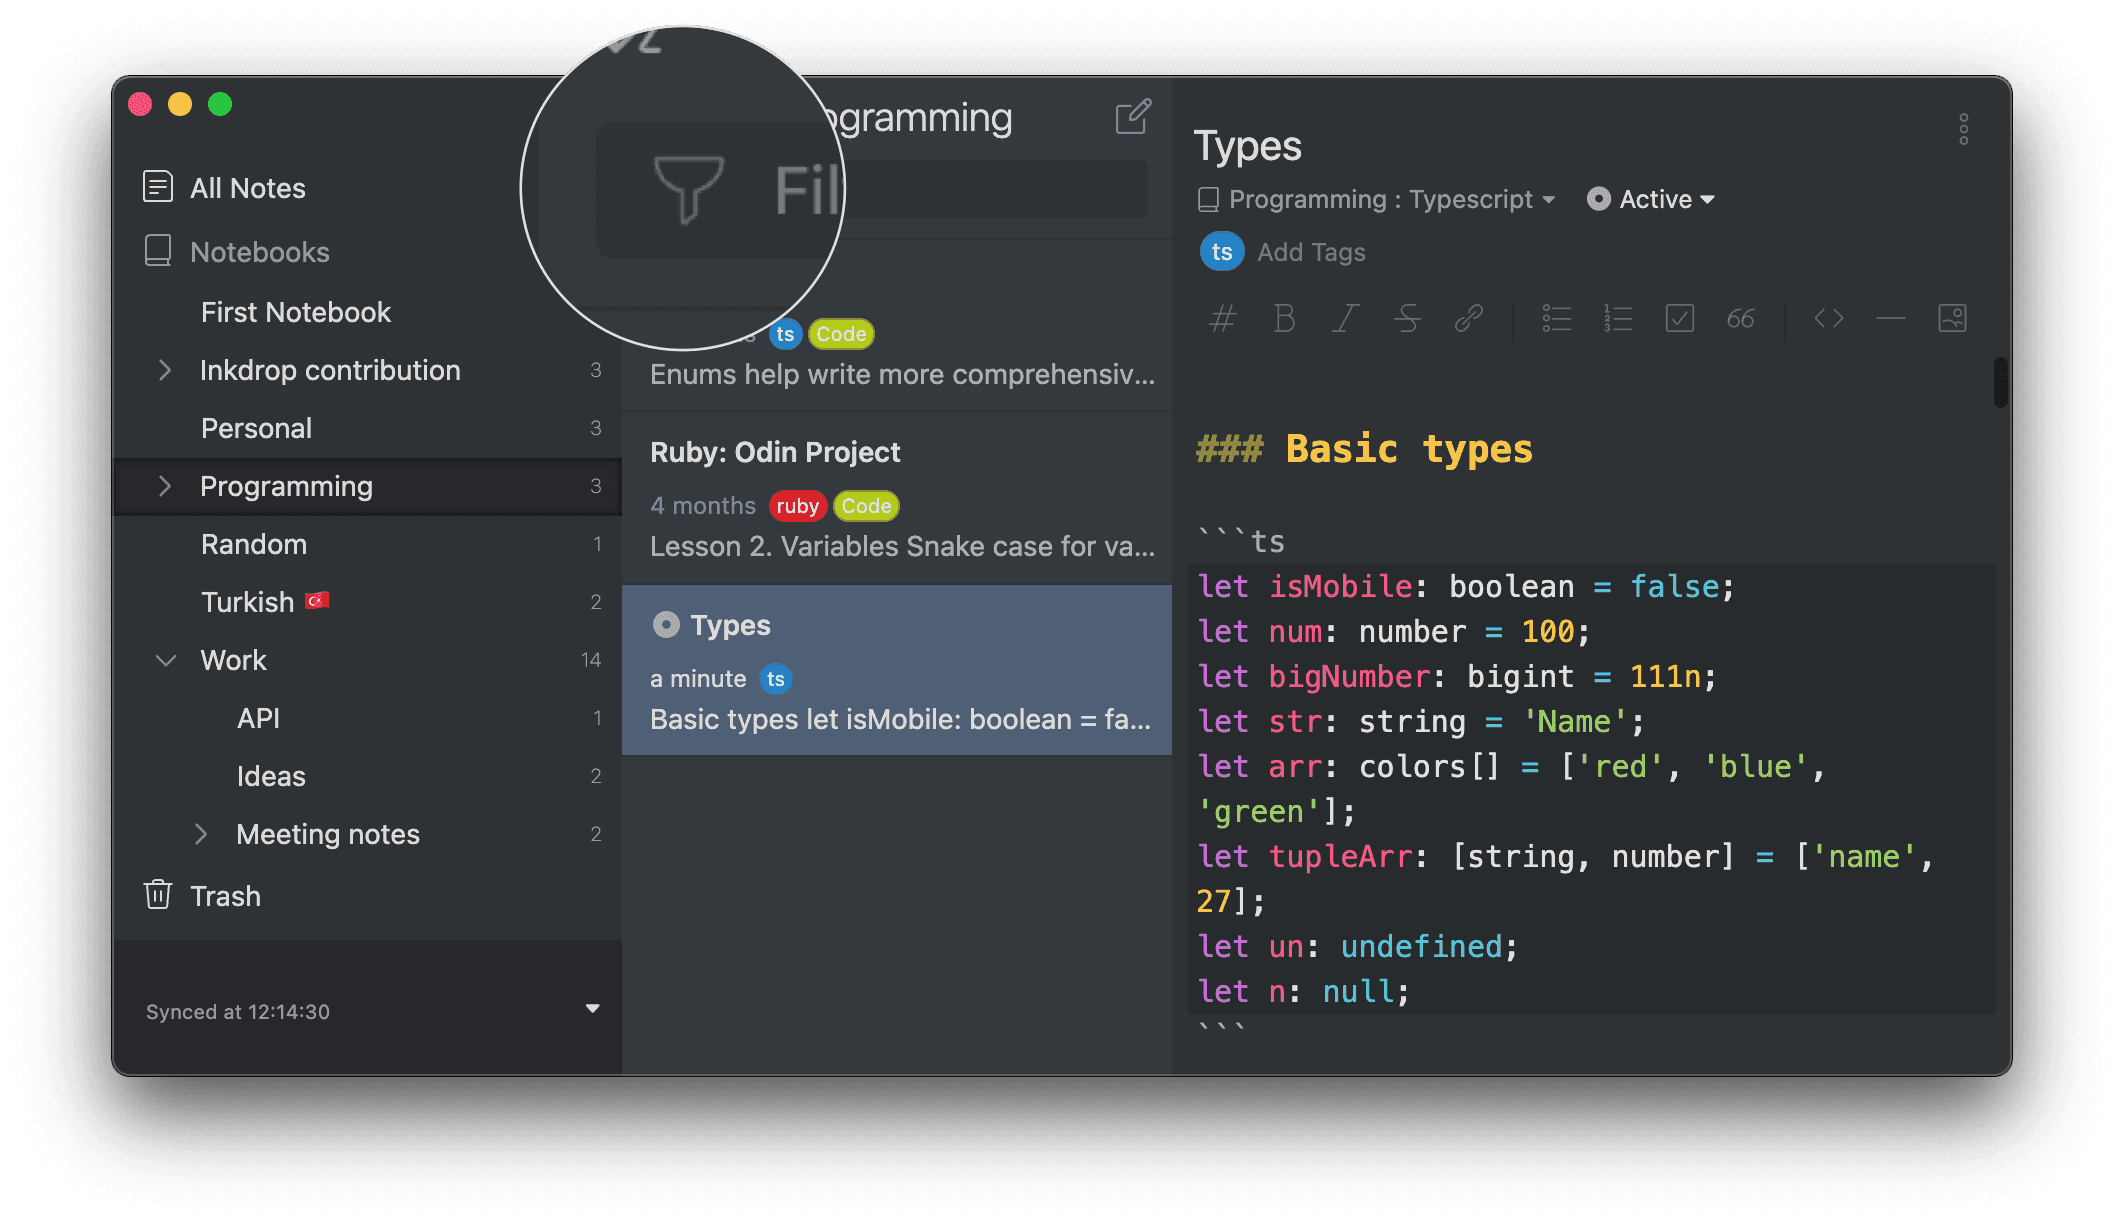Apply italic formatting to text
The image size is (2124, 1224).
click(x=1345, y=319)
